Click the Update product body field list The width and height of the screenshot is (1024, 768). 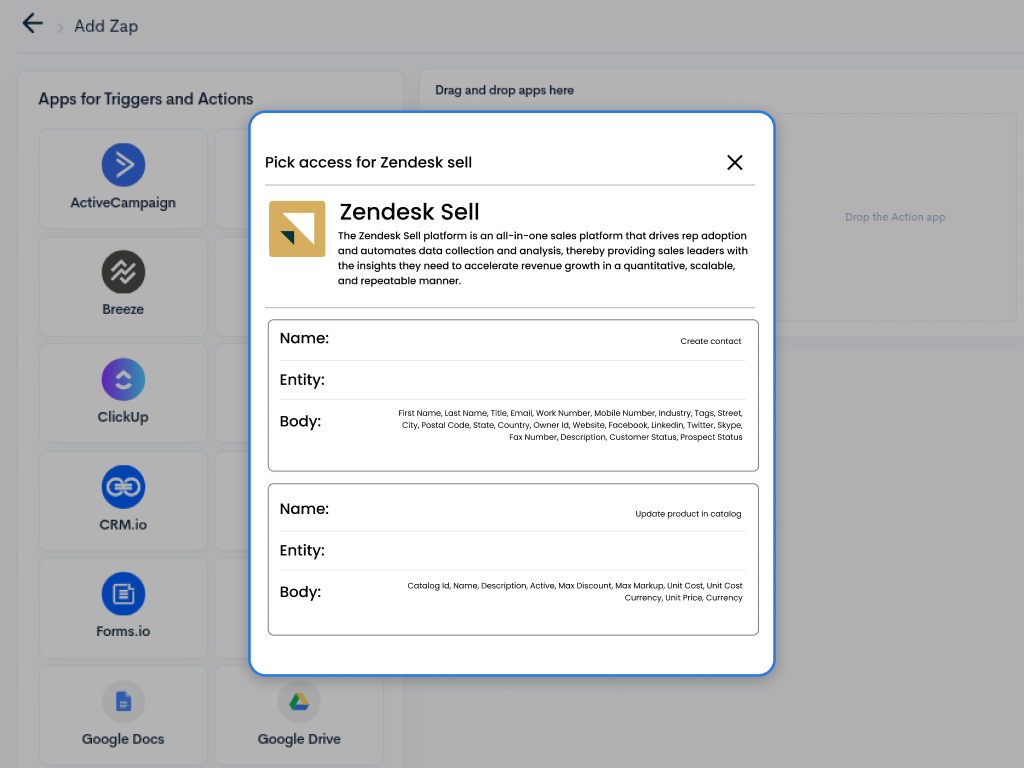[x=574, y=592]
